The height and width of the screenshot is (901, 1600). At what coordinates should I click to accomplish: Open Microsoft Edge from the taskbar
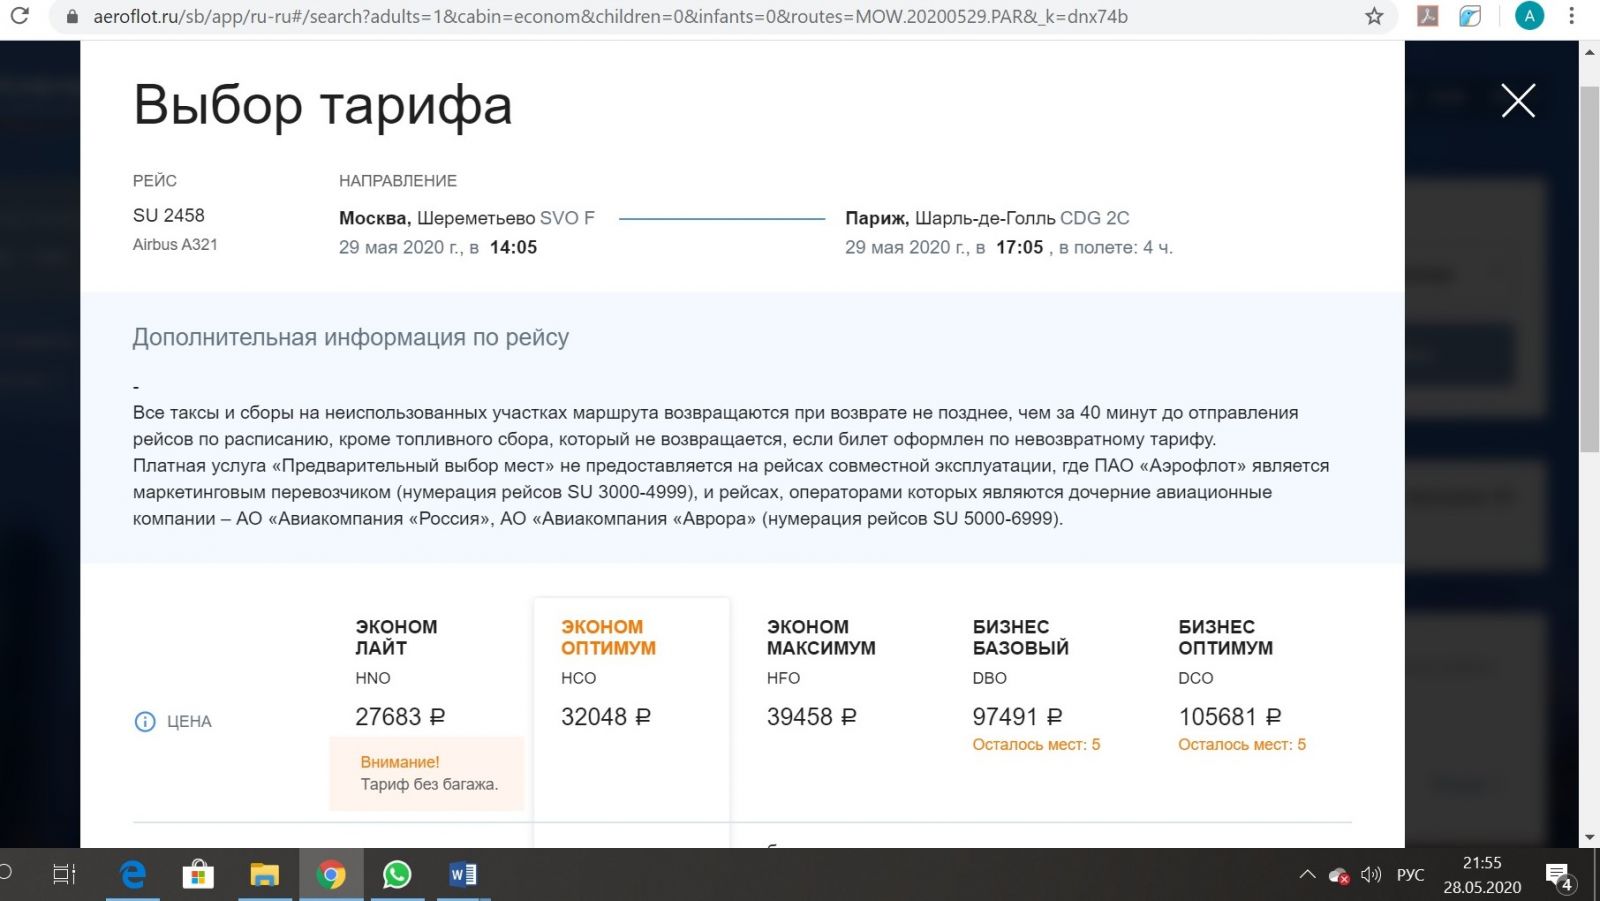click(133, 875)
